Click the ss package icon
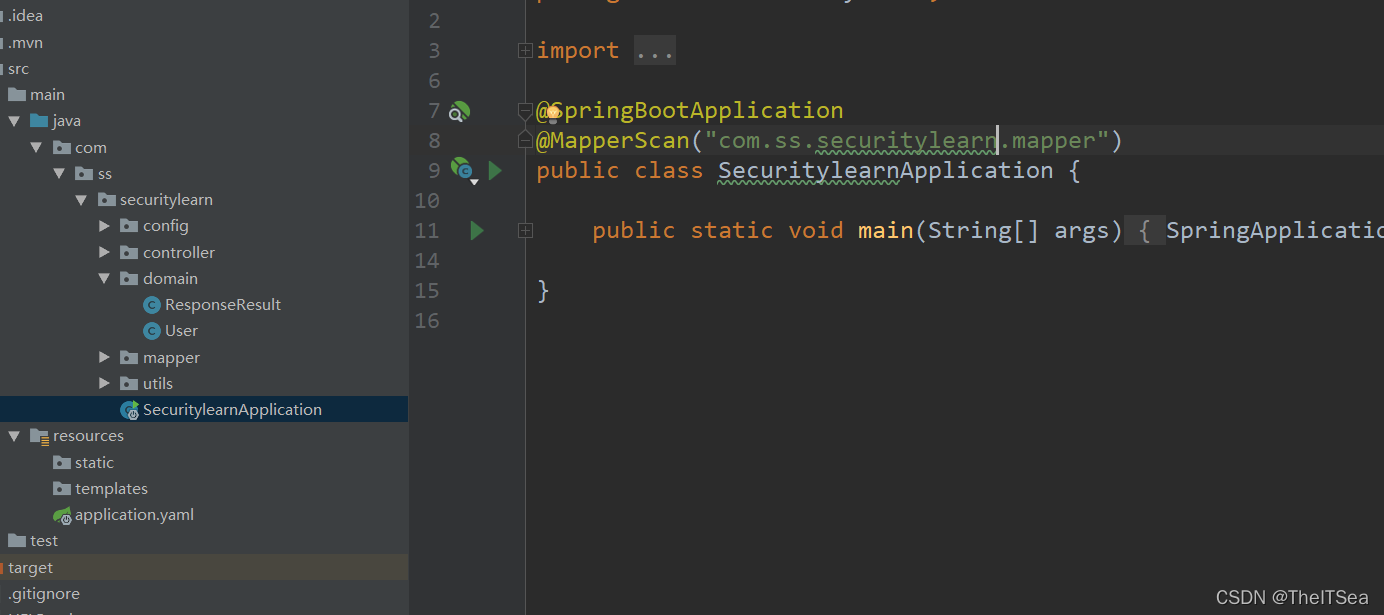1384x615 pixels. click(x=84, y=173)
